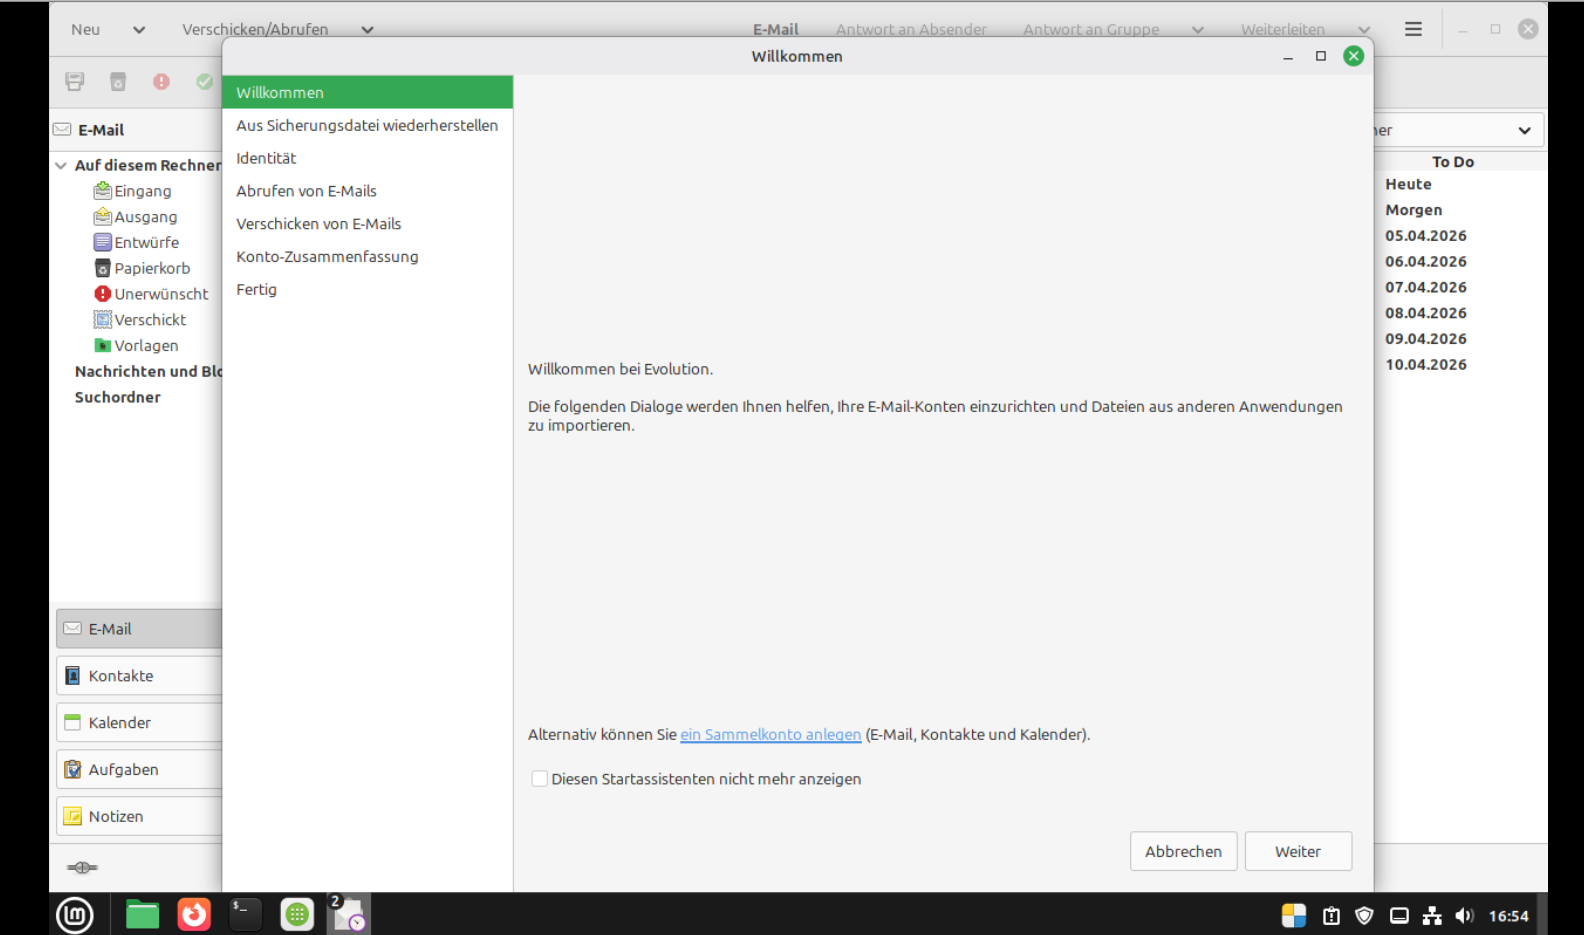Click the Weiter button
Viewport: 1584px width, 935px height.
(x=1297, y=851)
